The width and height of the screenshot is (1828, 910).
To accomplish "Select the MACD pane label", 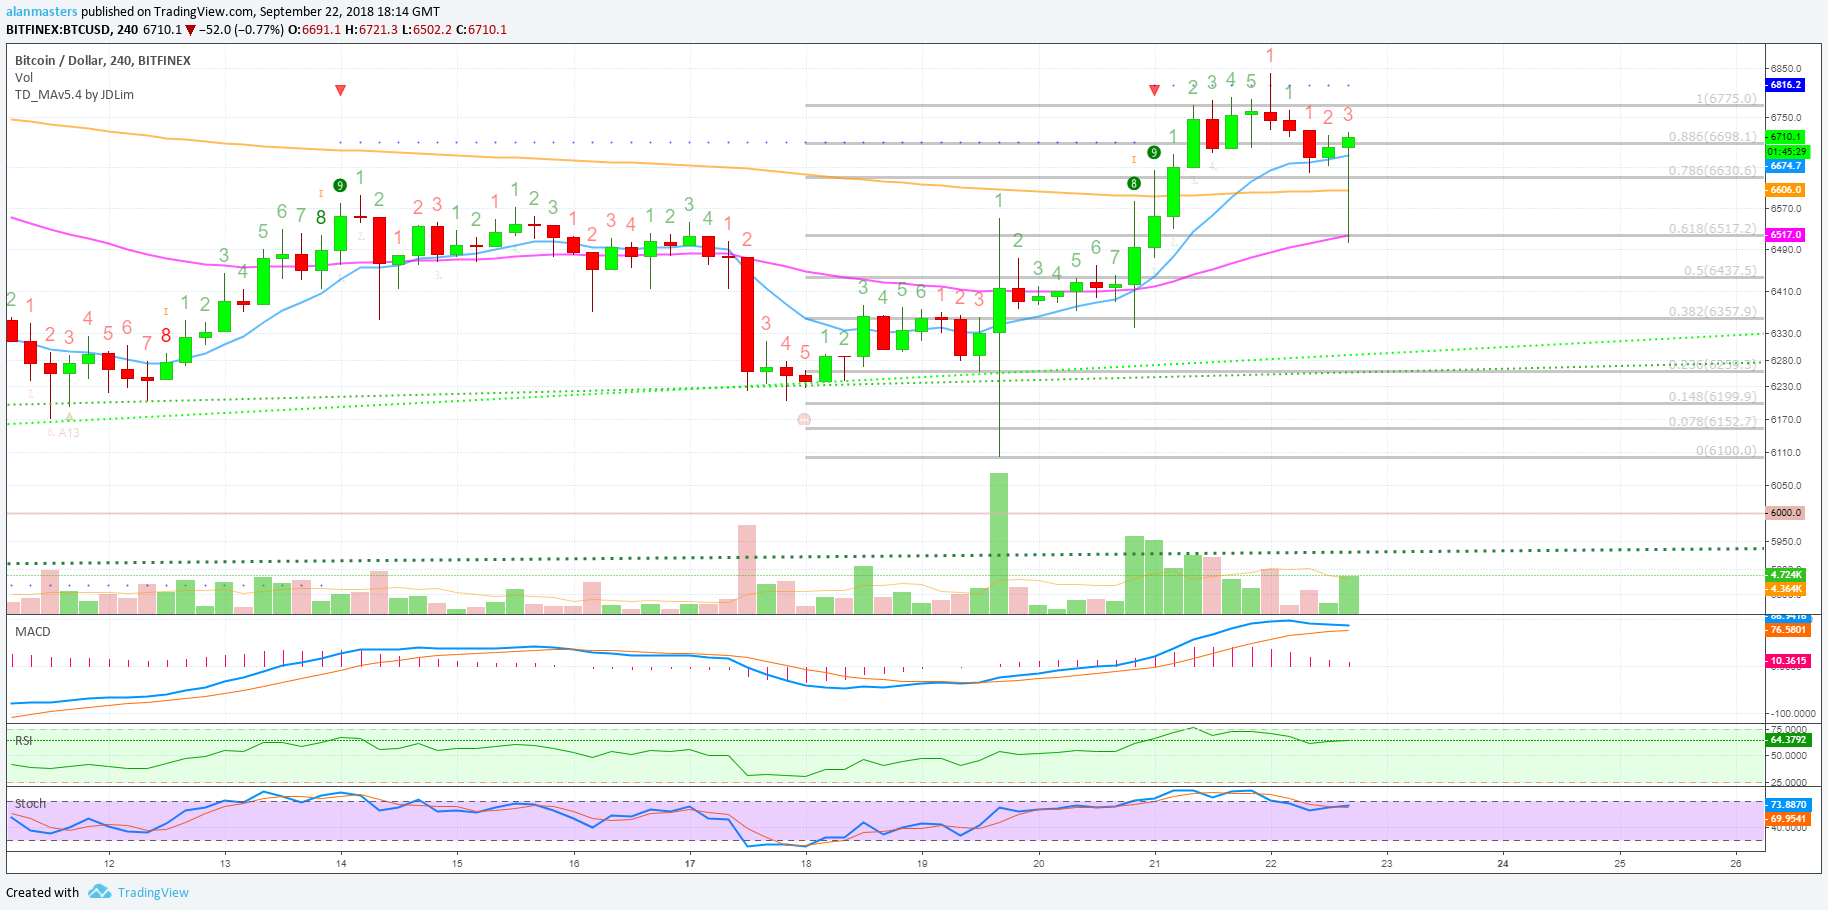I will pos(33,632).
